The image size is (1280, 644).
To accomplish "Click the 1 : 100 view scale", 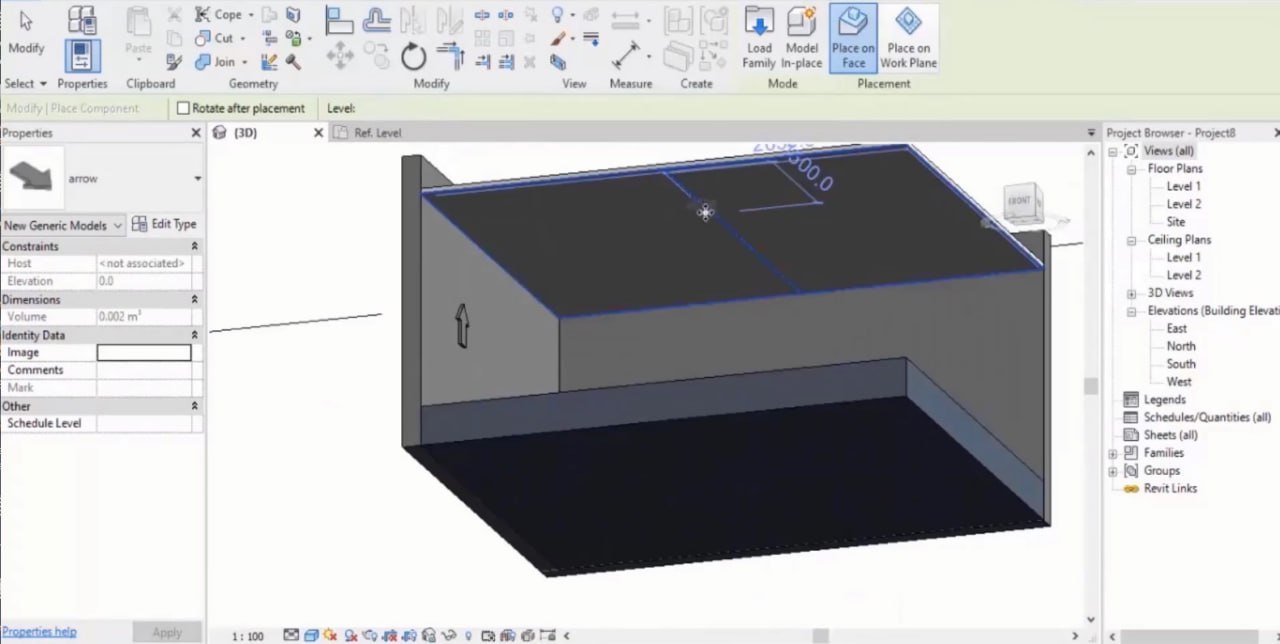I will [x=247, y=636].
